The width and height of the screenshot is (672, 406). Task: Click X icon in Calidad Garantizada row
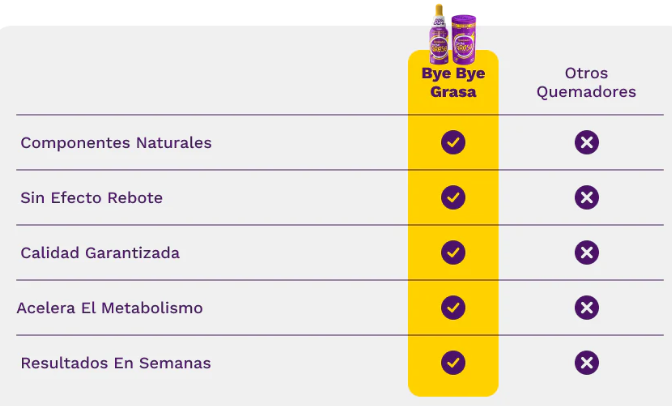[x=587, y=253]
